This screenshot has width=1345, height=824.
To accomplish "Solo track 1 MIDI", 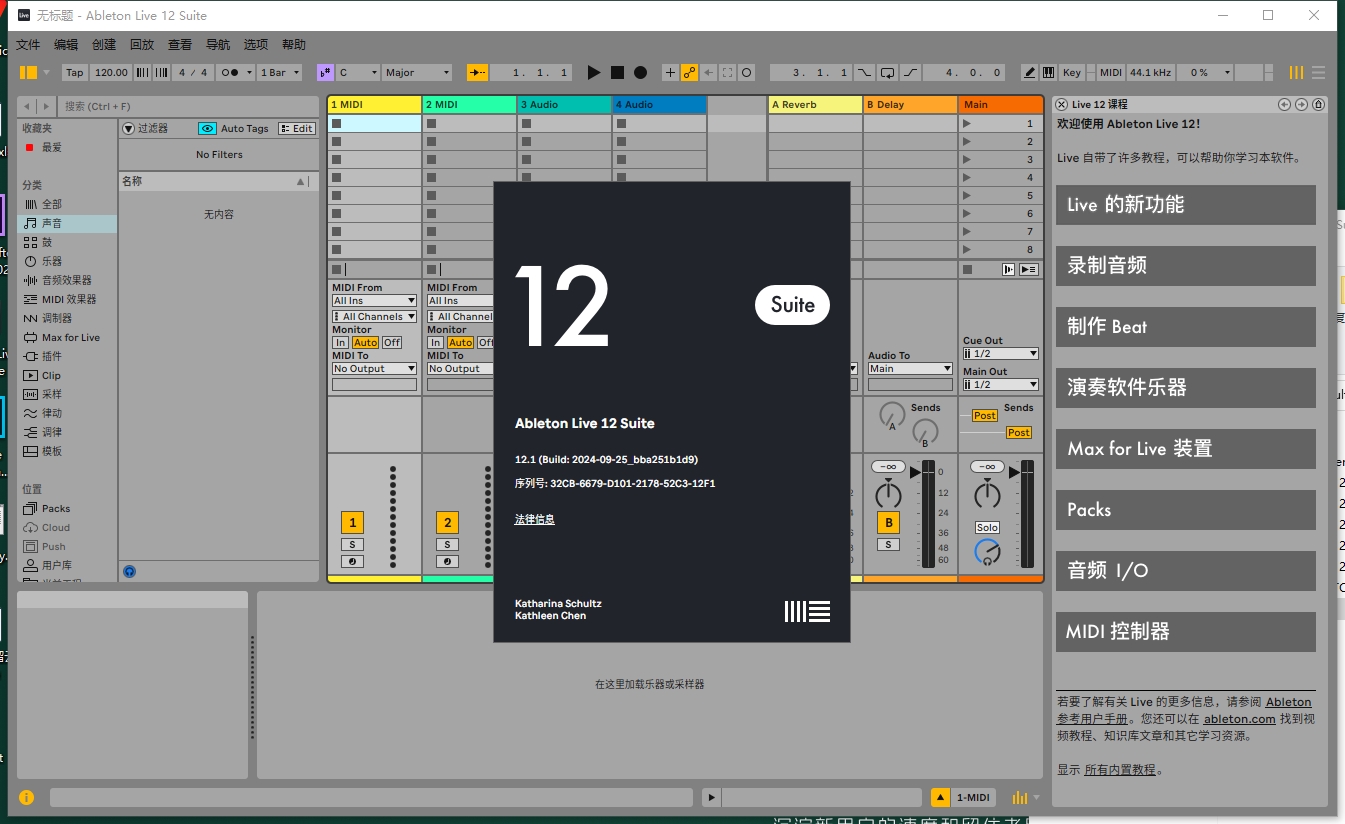I will [352, 544].
